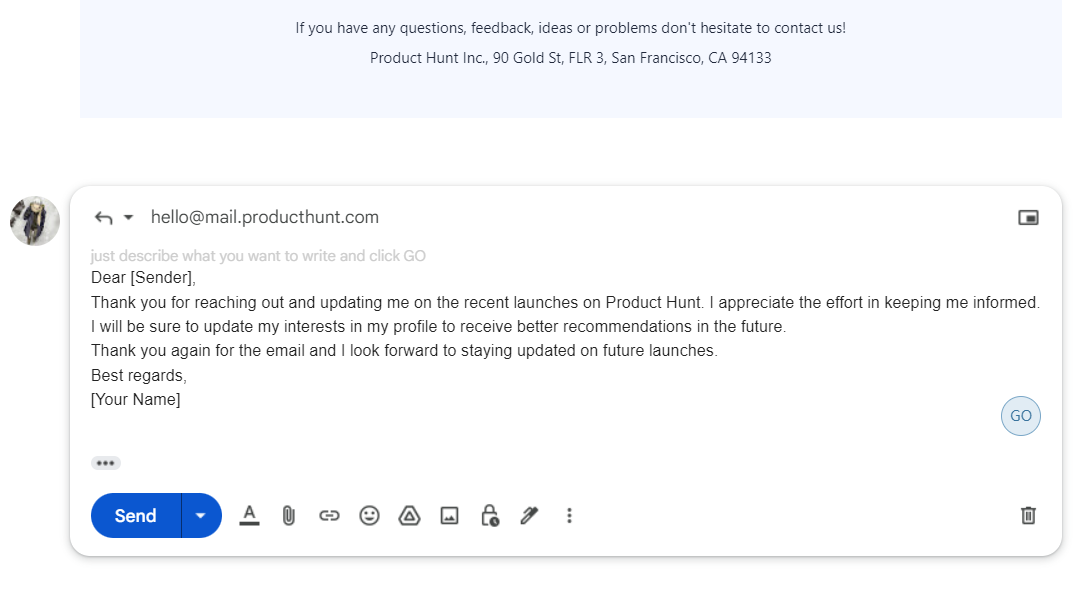Click the reply arrow icon

tap(103, 218)
